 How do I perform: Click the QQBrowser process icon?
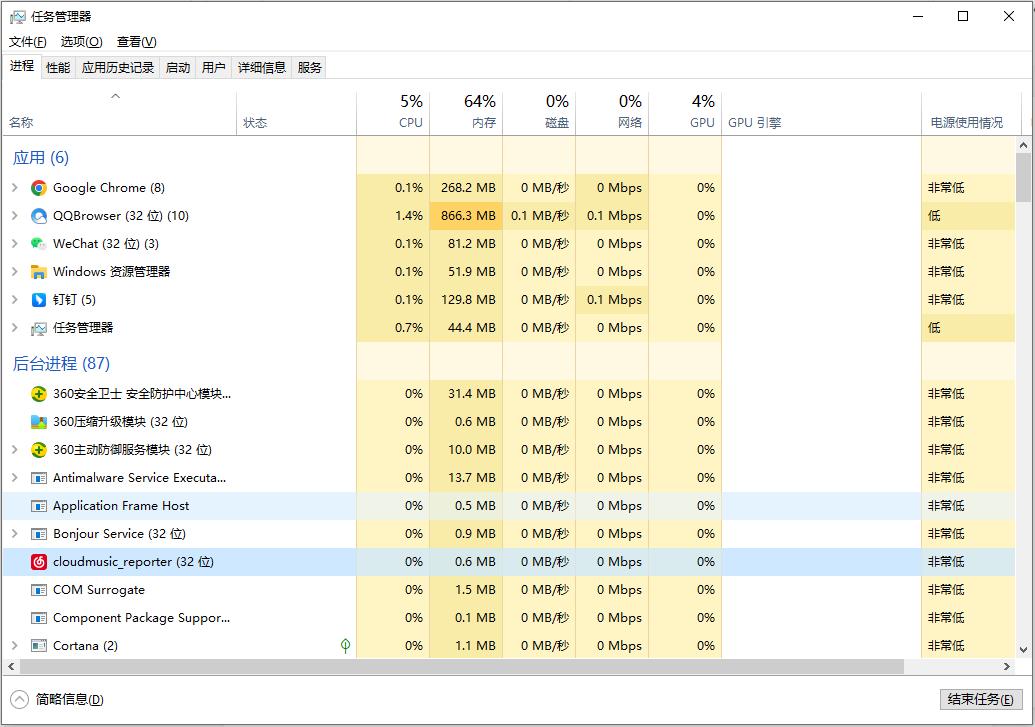[x=39, y=216]
